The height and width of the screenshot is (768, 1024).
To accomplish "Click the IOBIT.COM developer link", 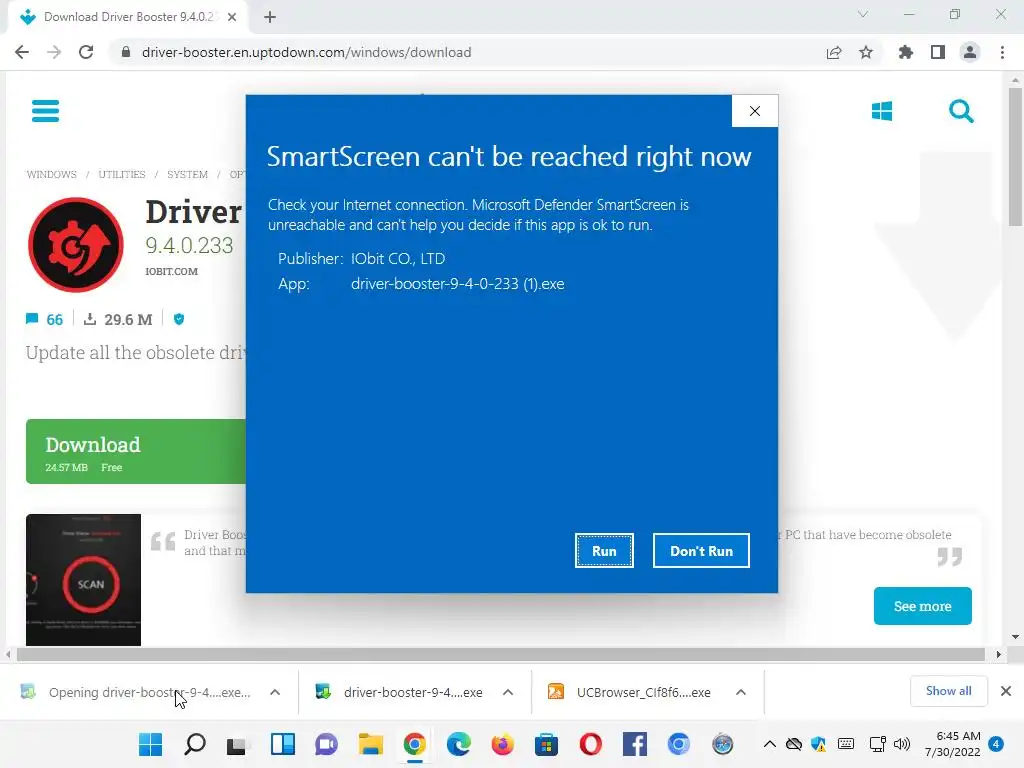I will click(x=172, y=271).
